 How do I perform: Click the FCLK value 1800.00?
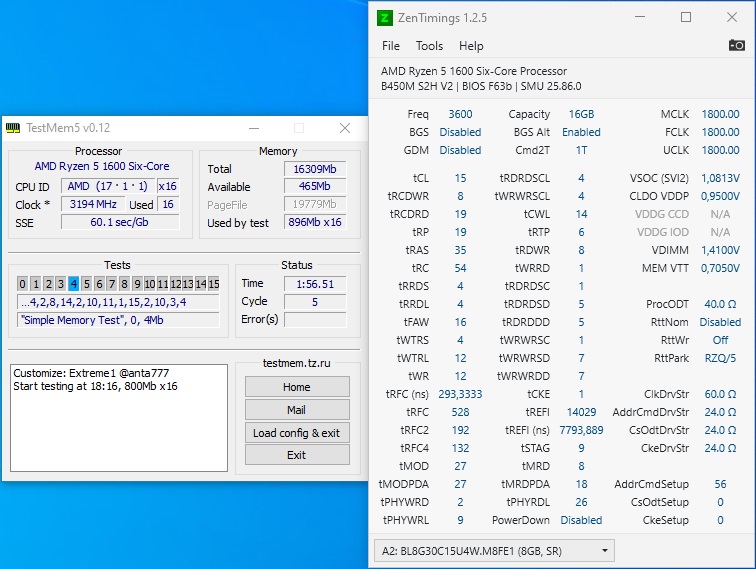click(720, 132)
